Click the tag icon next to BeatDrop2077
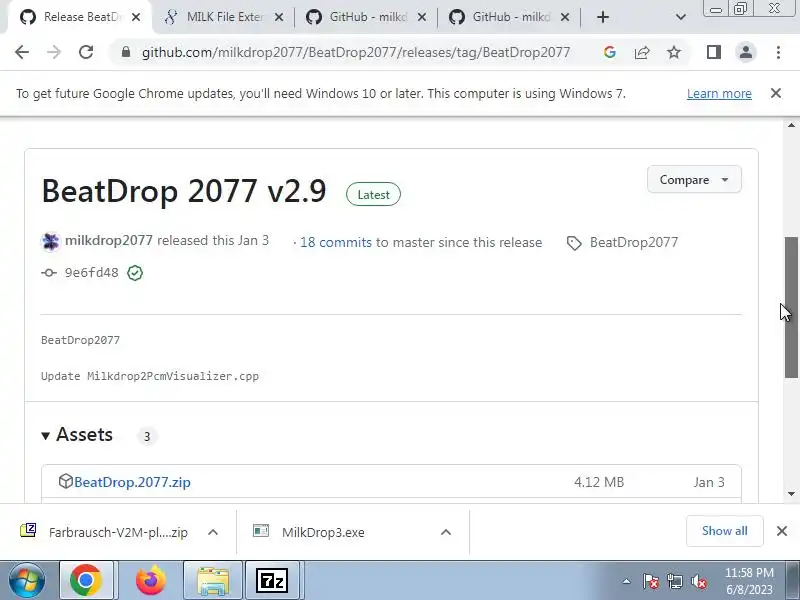 (574, 243)
